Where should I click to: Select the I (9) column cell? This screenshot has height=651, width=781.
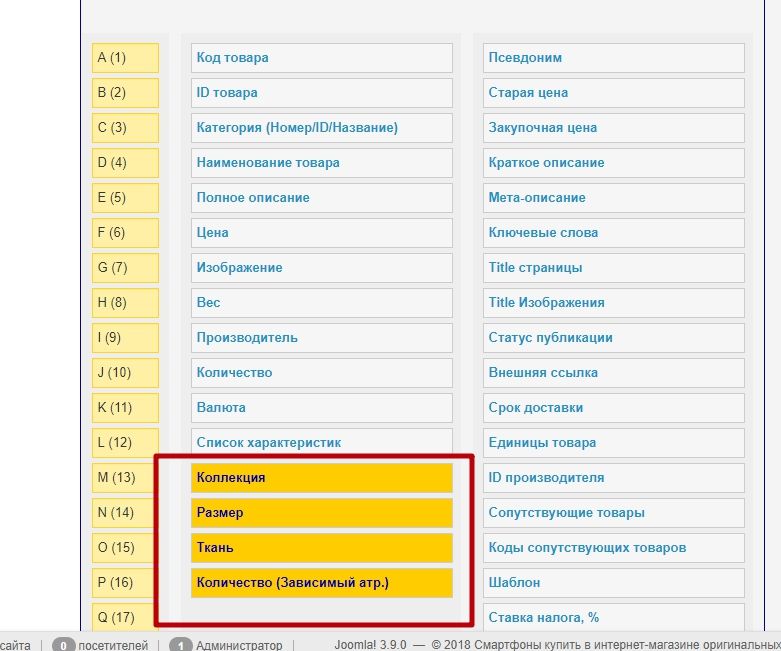pos(125,338)
